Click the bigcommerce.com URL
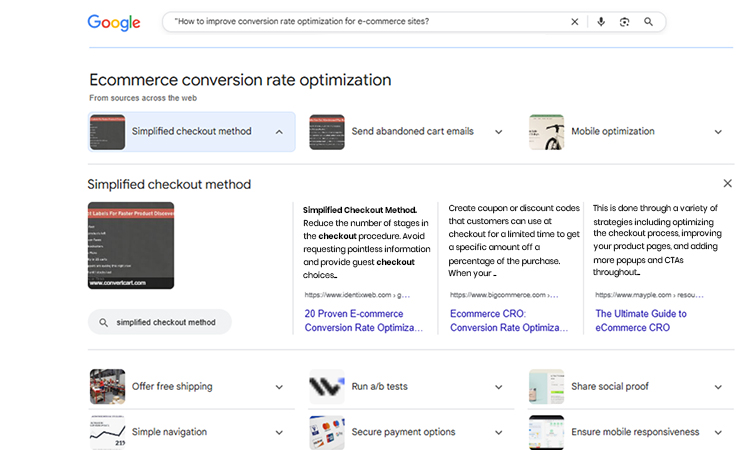 (504, 295)
